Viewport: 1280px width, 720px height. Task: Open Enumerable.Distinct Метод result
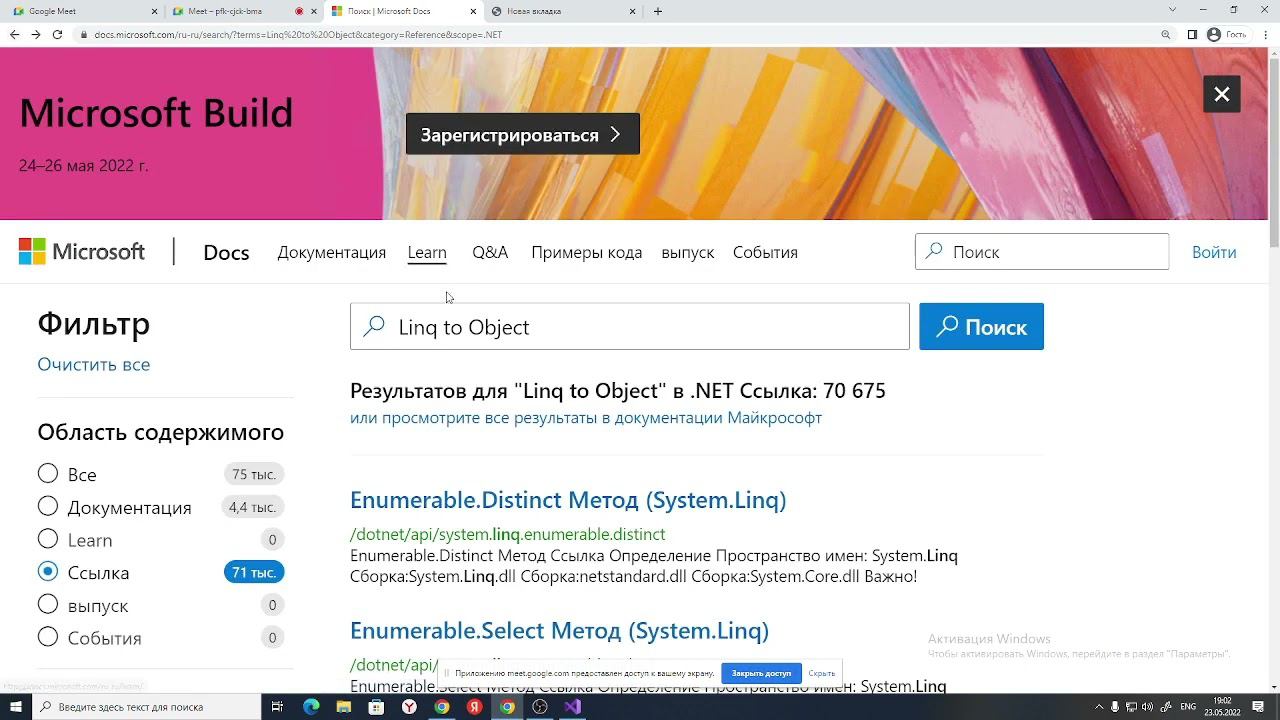pyautogui.click(x=568, y=500)
